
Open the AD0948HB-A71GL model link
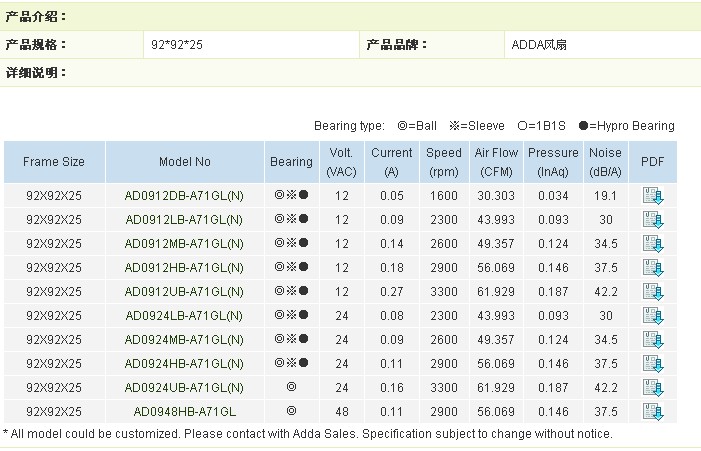184,411
